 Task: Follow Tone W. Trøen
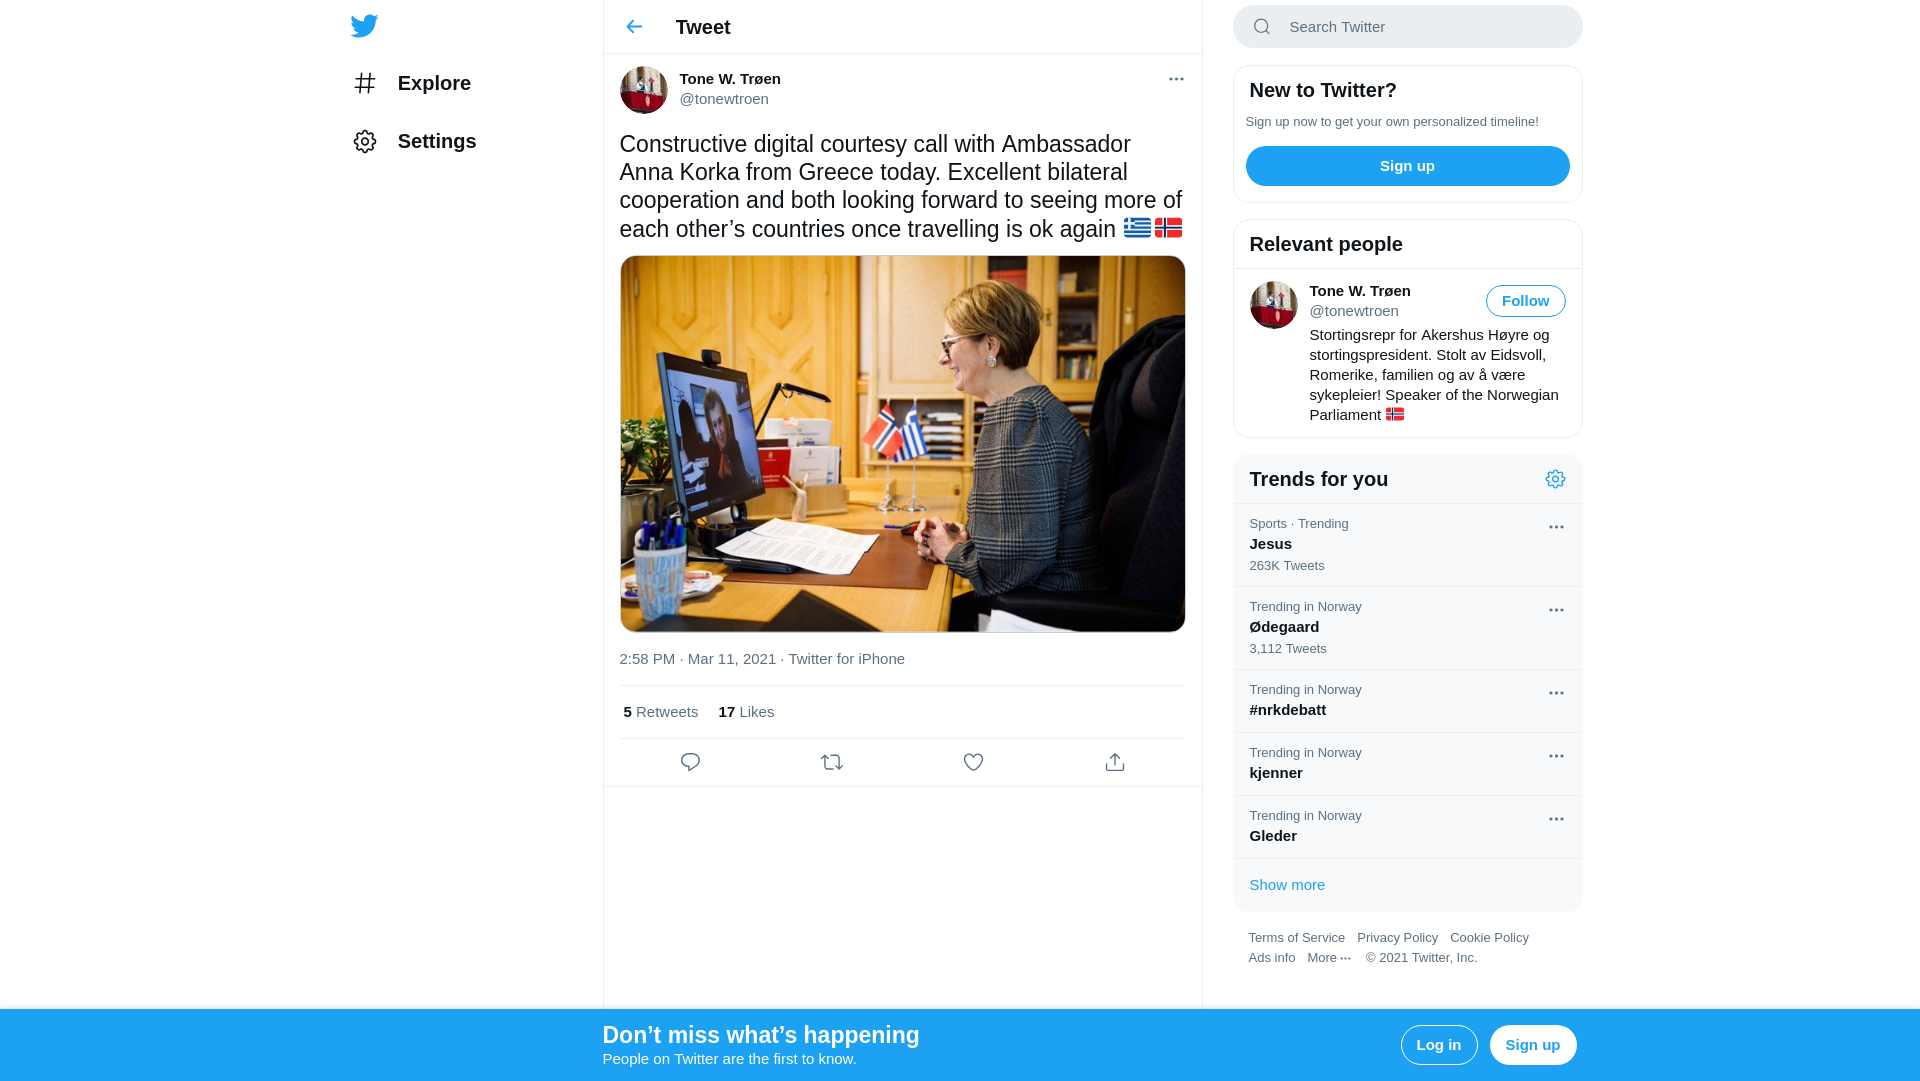tap(1525, 301)
